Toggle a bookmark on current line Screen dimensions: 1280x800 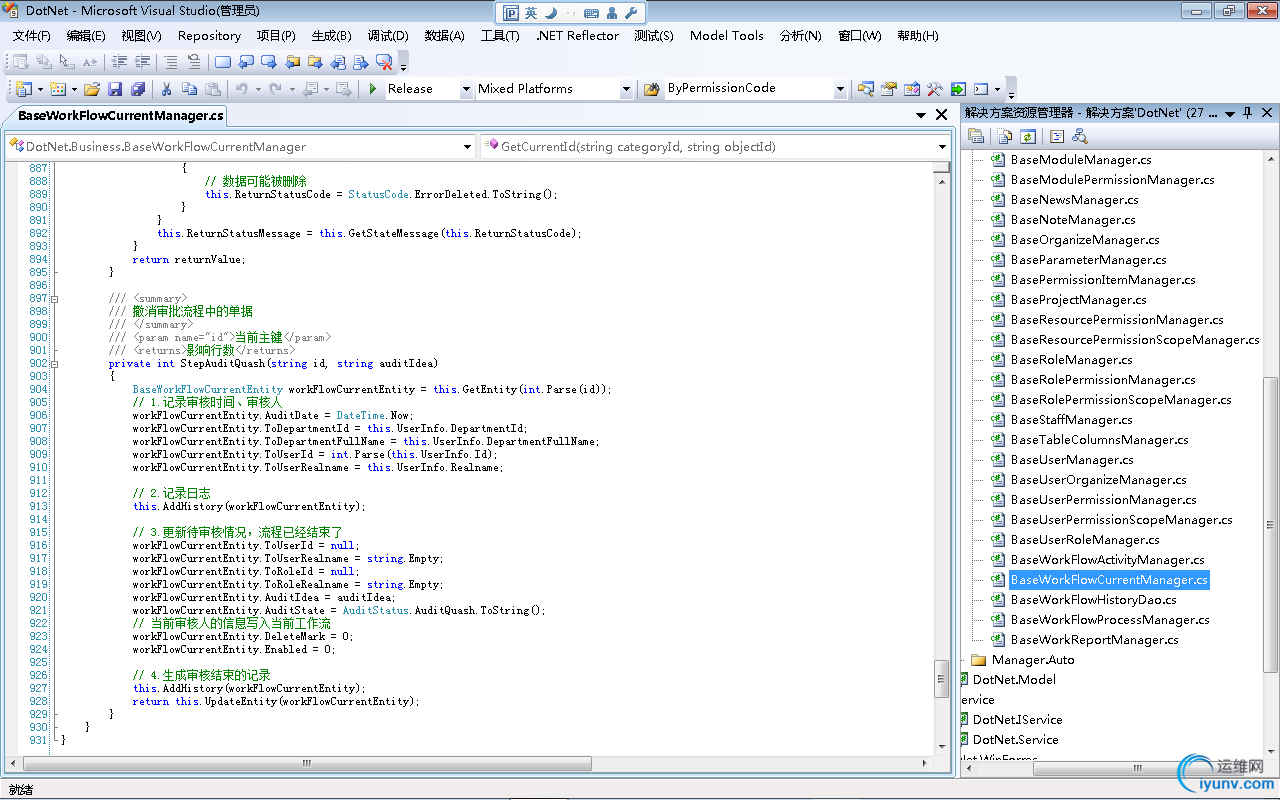(x=222, y=62)
